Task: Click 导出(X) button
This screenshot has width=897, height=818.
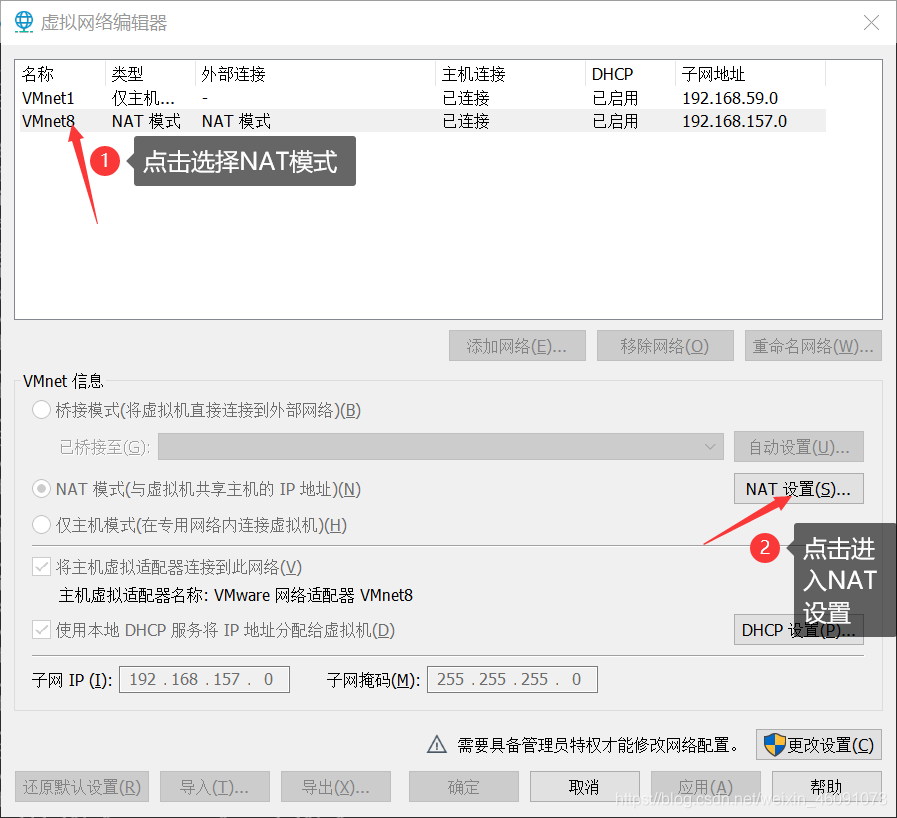Action: pos(336,787)
